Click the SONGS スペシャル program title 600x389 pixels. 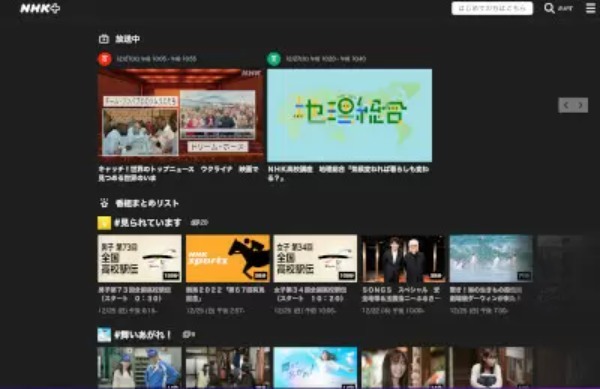pos(401,294)
